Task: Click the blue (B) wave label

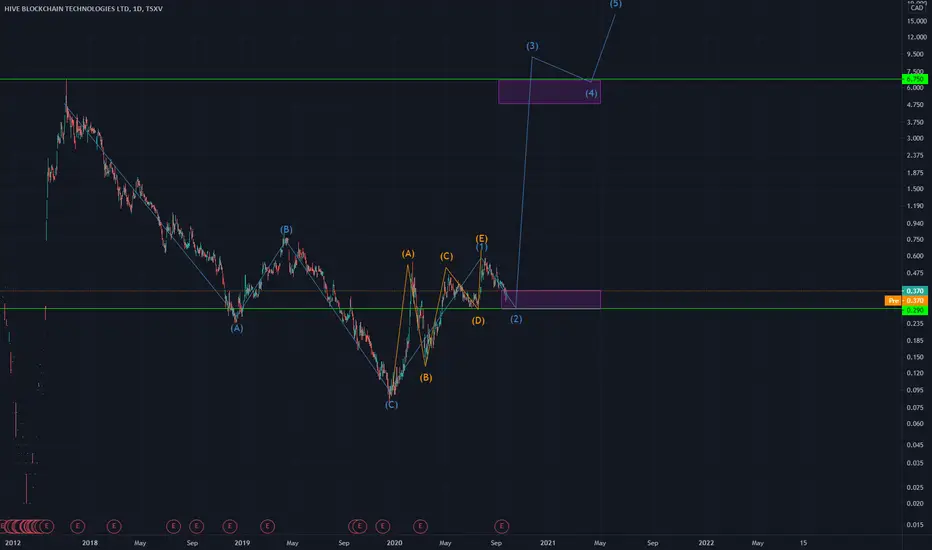Action: tap(286, 230)
